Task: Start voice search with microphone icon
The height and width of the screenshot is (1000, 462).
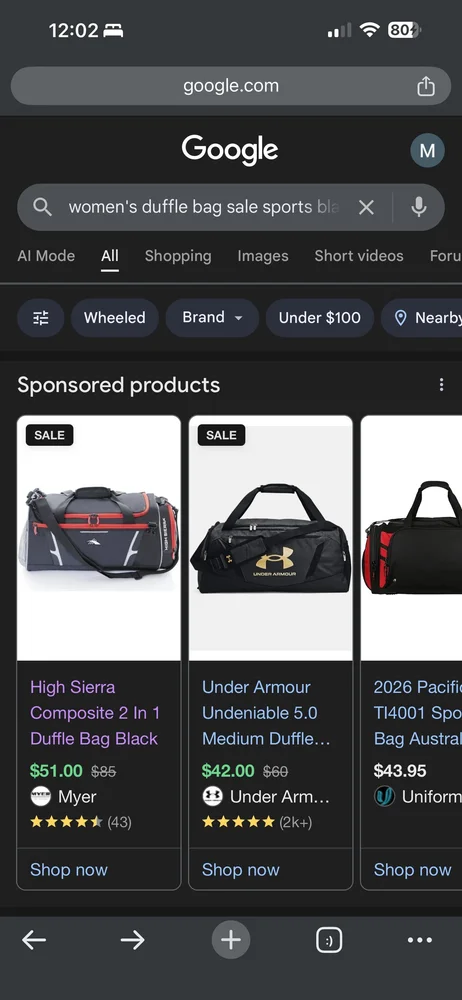Action: (x=419, y=207)
